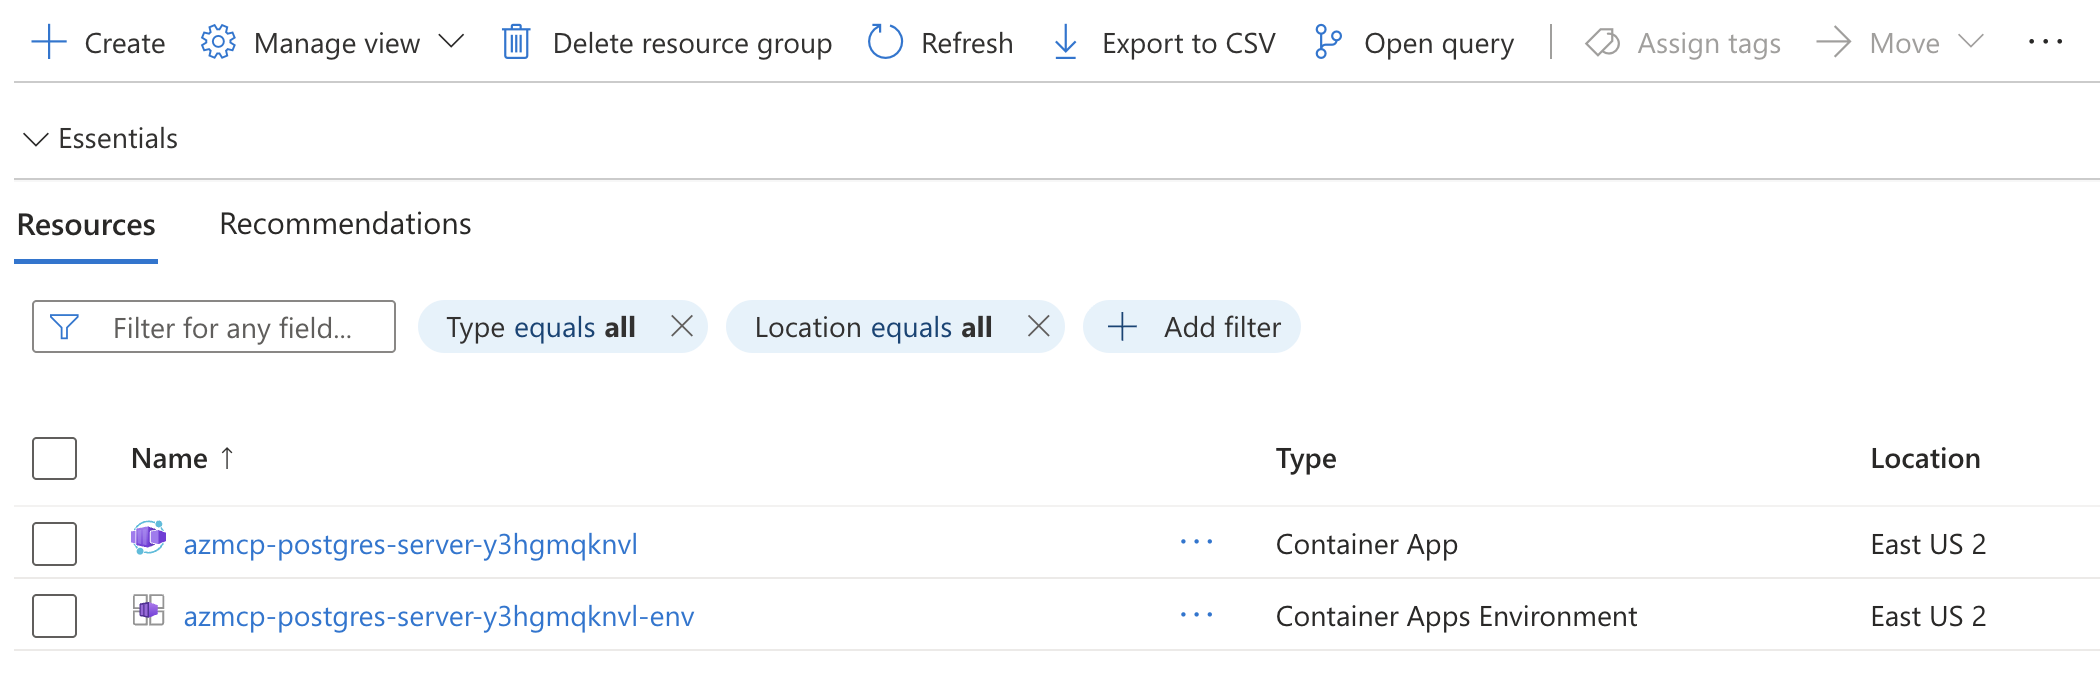Viewport: 2100px width, 692px height.
Task: Remove the Type equals all filter
Action: (682, 326)
